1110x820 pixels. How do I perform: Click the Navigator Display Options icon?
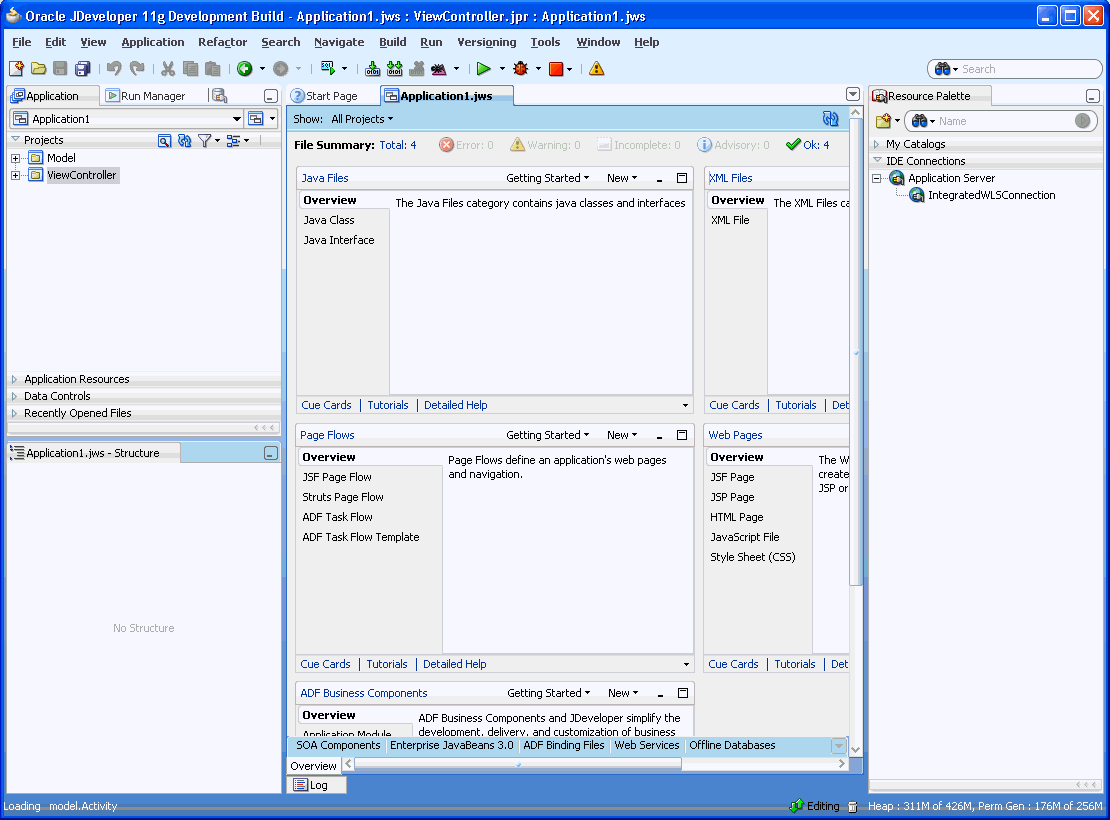point(233,141)
